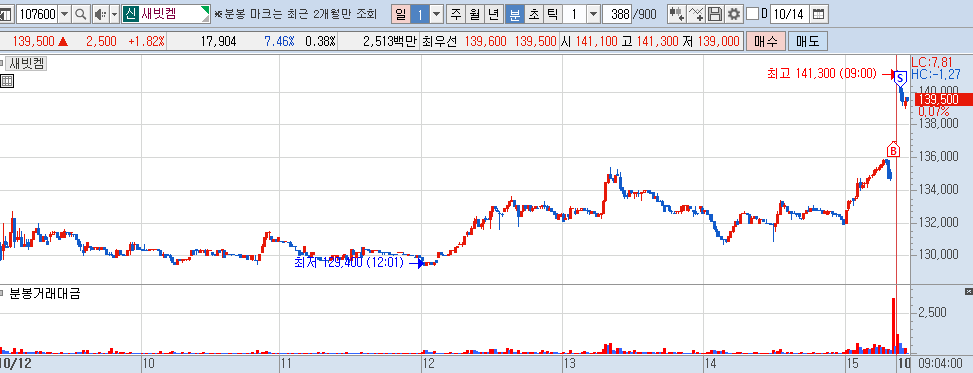Close the 분봉거래대금 volume panel
The height and width of the screenshot is (373, 973).
[x=969, y=291]
